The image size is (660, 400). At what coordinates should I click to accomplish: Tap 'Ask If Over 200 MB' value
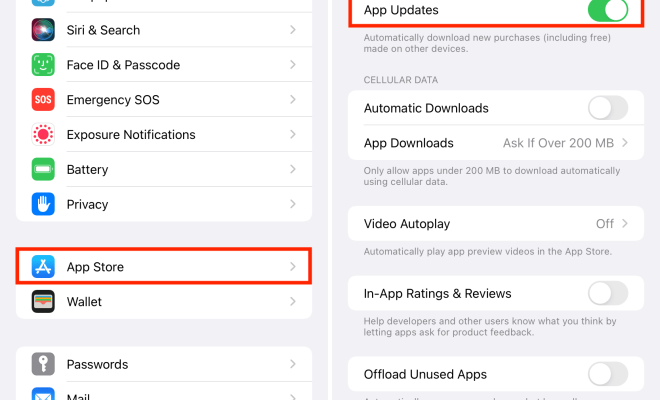558,143
